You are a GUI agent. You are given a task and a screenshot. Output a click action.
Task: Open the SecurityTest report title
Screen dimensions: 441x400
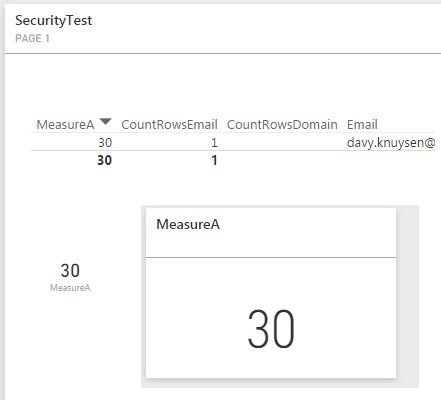(53, 21)
